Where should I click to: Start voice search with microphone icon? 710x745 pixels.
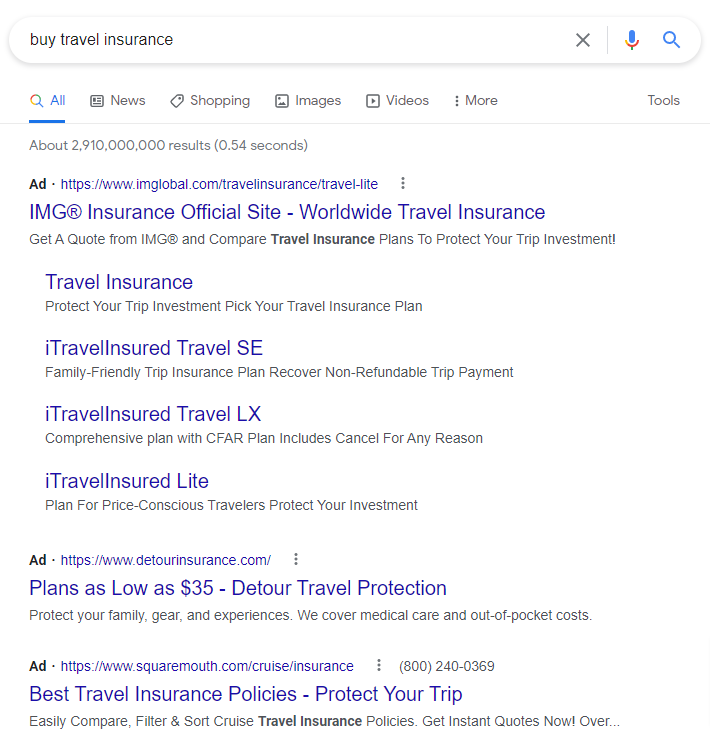pyautogui.click(x=632, y=40)
